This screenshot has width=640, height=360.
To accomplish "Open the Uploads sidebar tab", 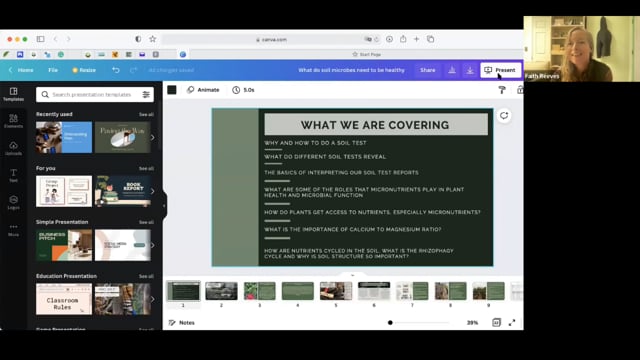I will (13, 148).
